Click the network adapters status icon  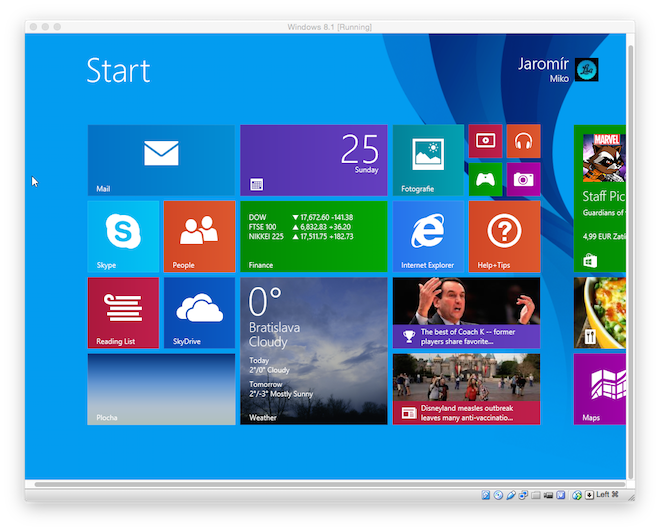(x=523, y=495)
